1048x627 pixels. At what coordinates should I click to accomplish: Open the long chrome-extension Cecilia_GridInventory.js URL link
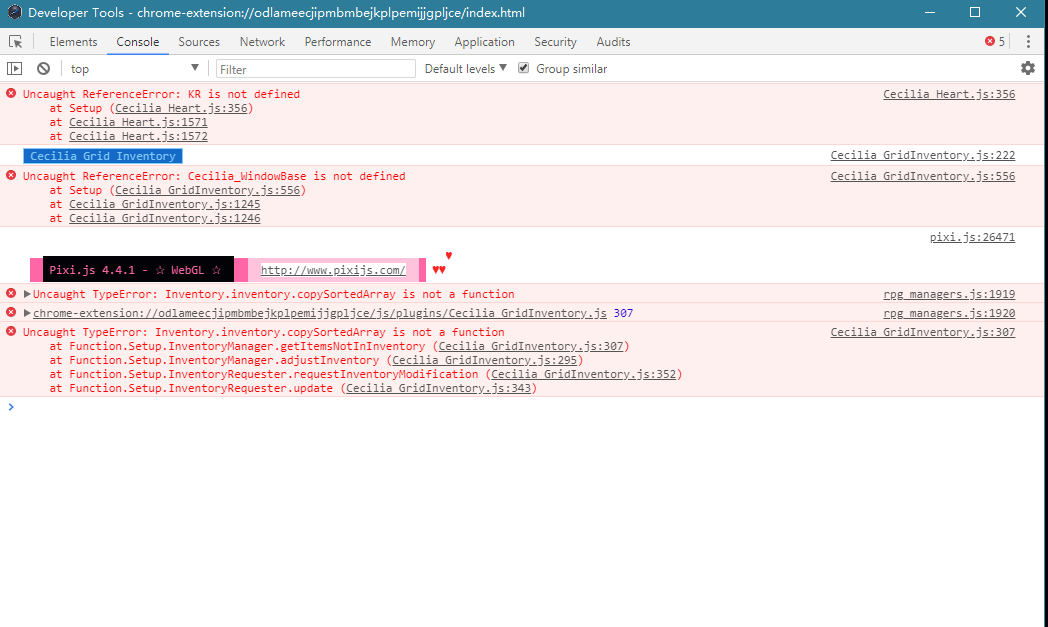[320, 313]
